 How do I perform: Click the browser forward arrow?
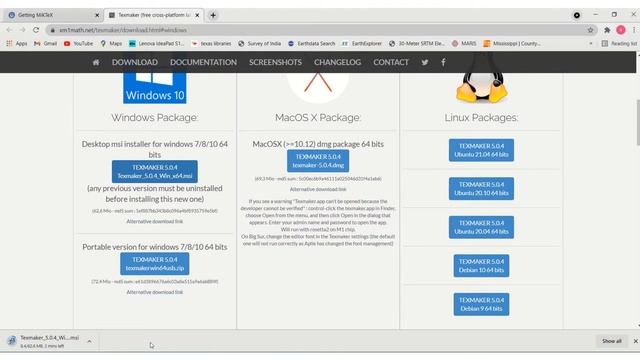point(22,30)
